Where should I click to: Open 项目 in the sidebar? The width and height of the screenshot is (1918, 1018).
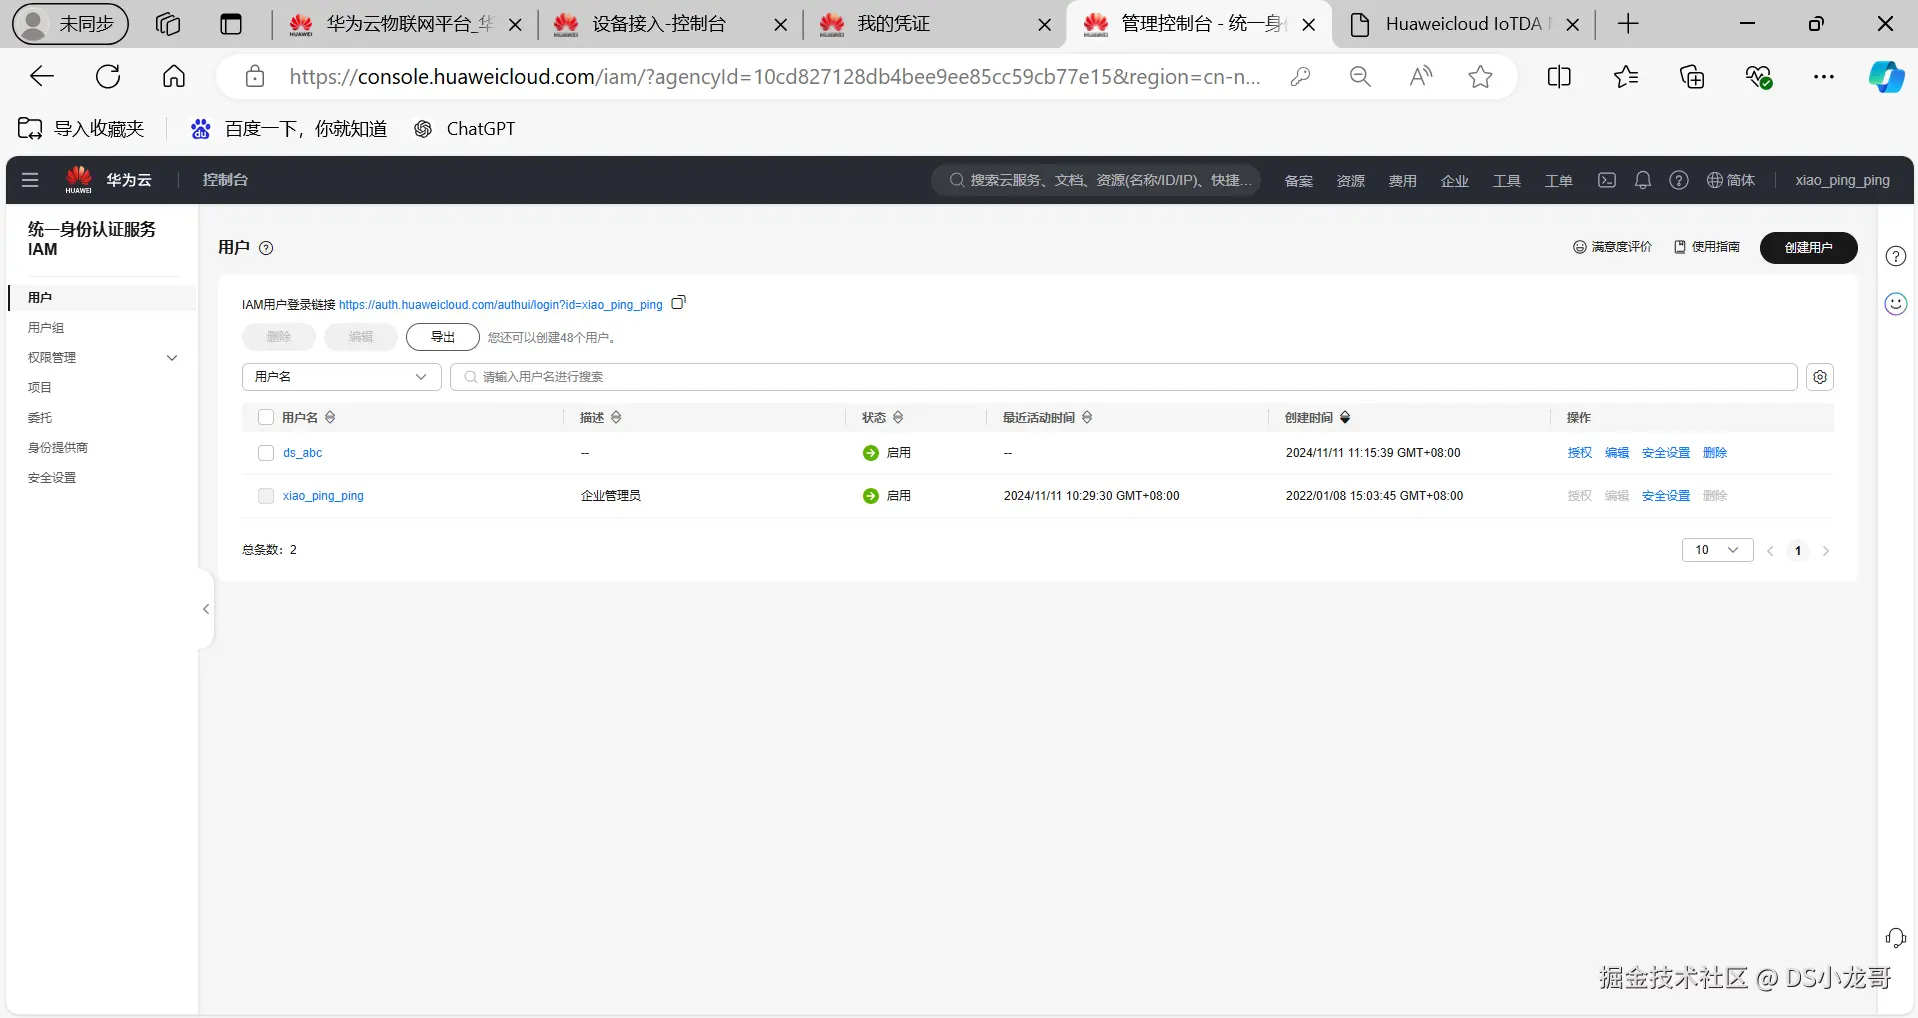40,387
